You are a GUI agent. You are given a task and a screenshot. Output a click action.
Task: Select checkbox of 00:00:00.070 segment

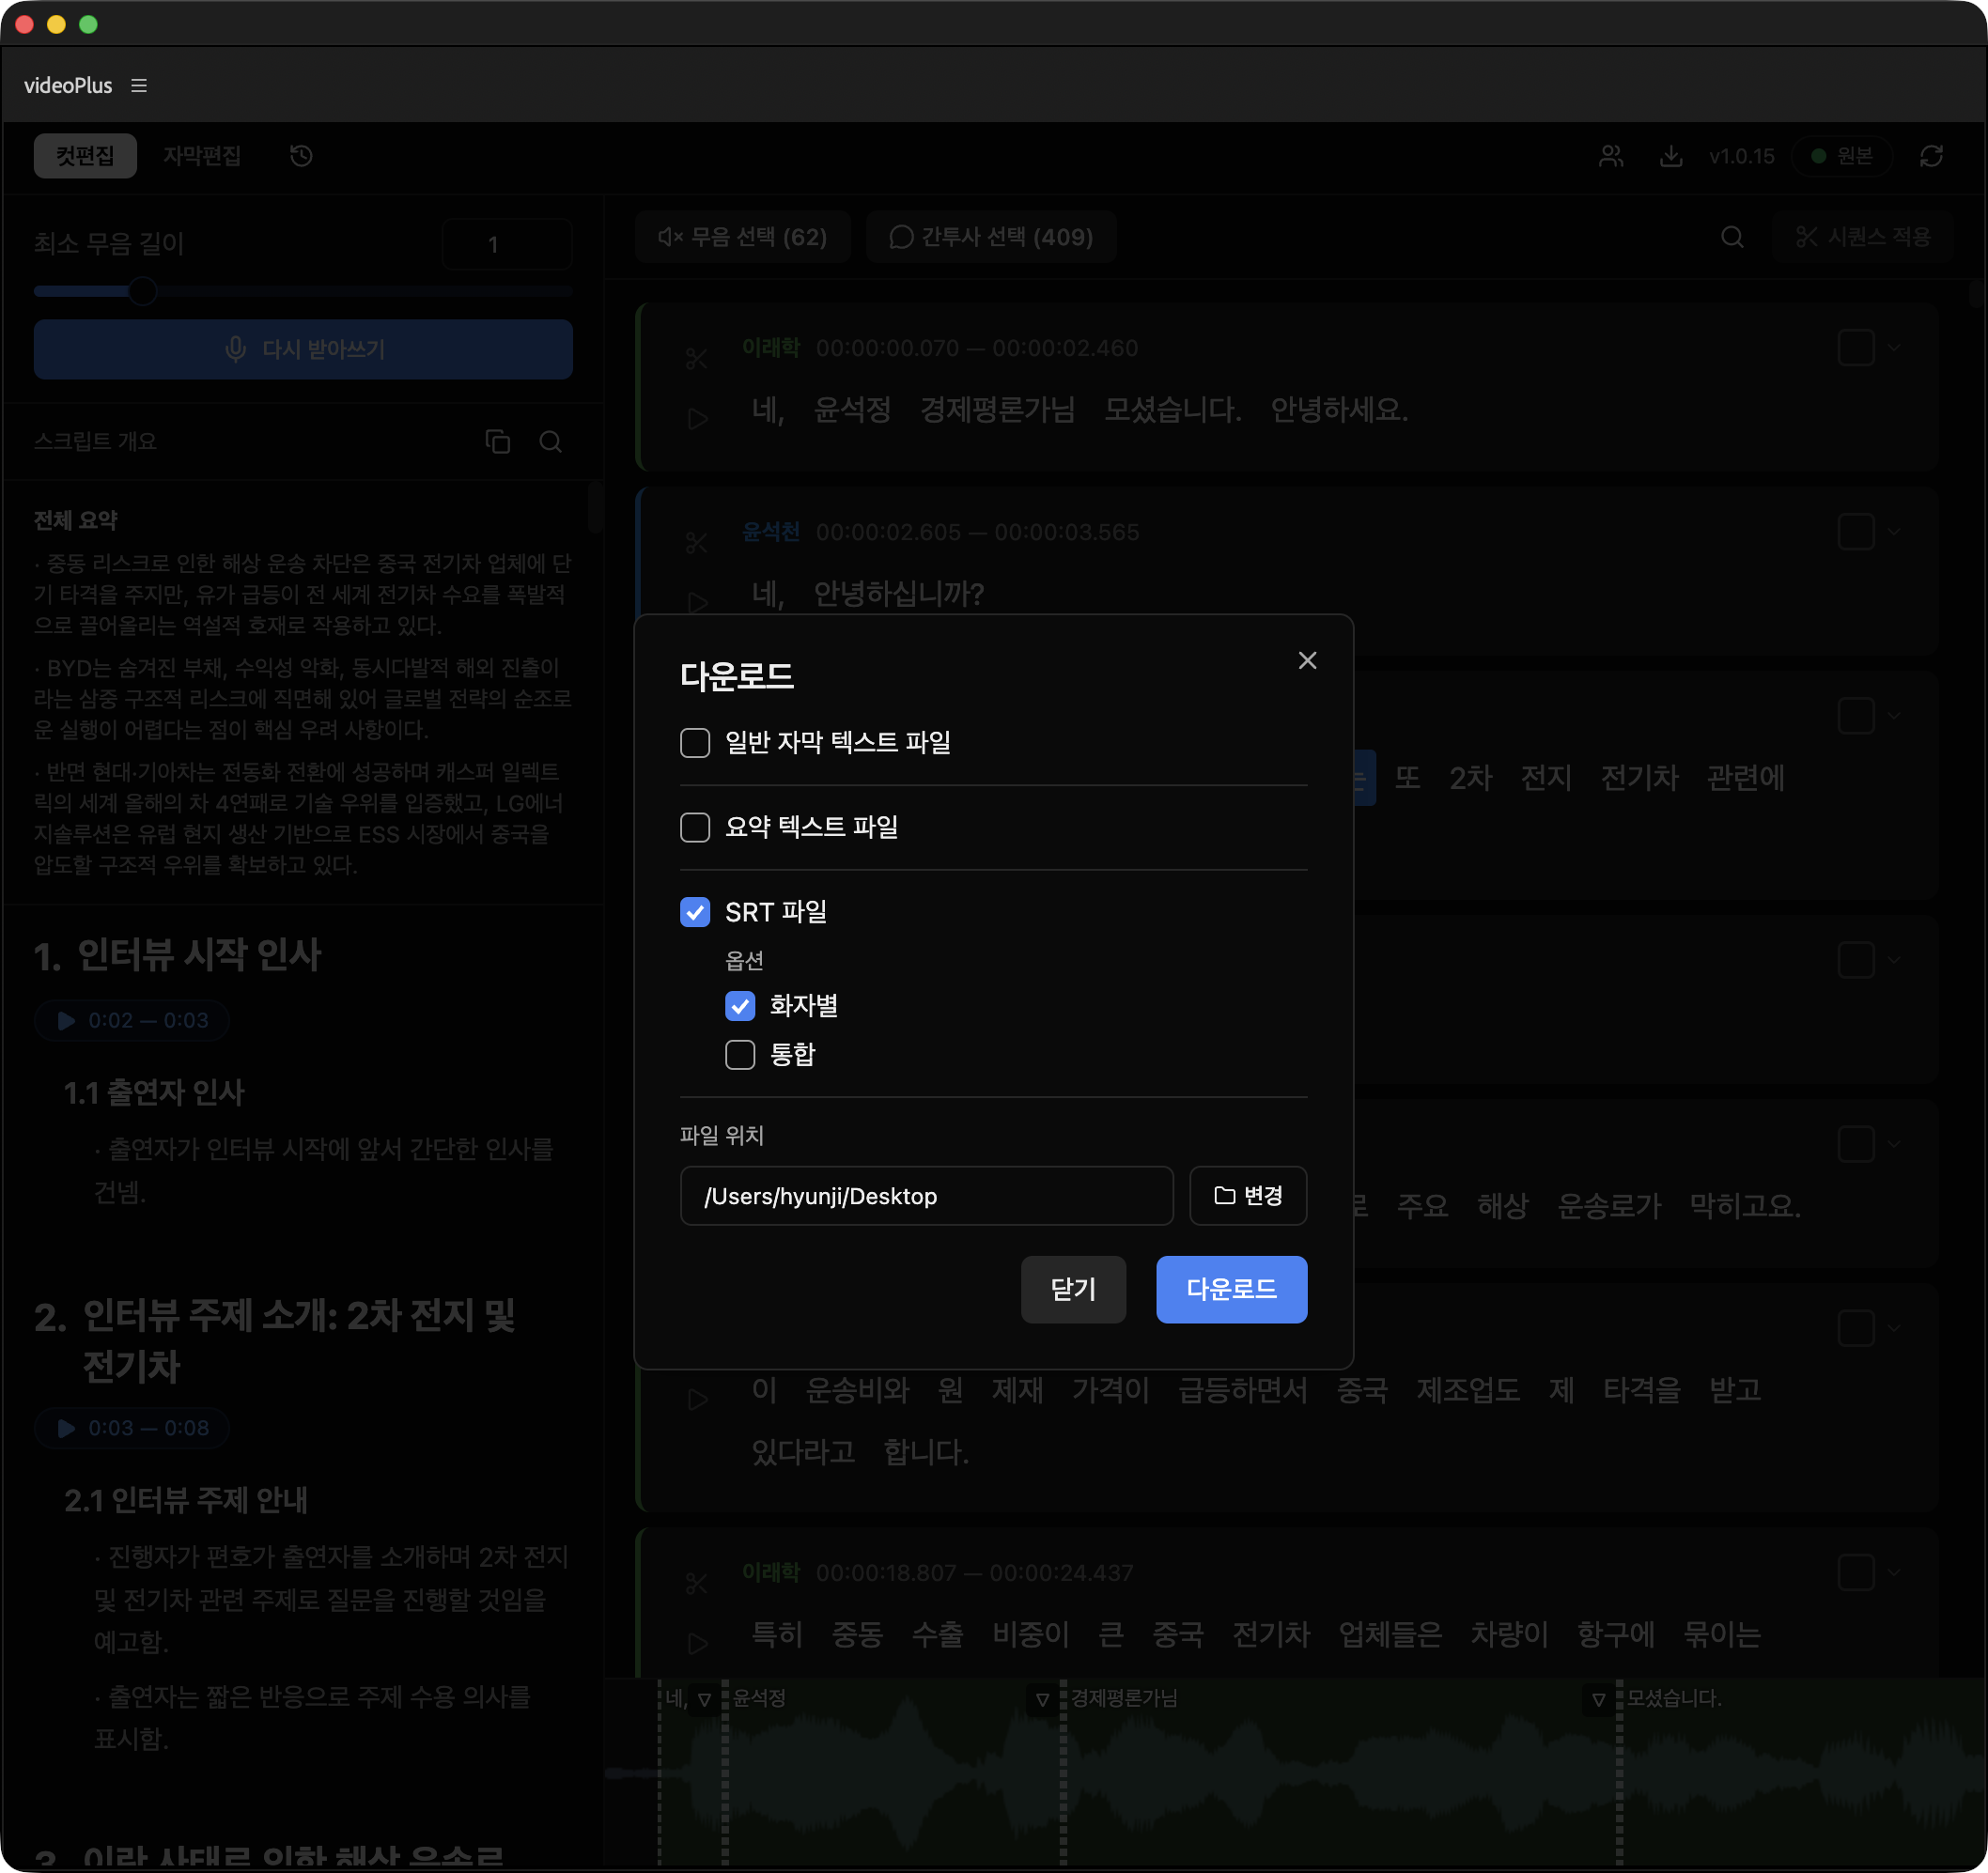[1856, 348]
